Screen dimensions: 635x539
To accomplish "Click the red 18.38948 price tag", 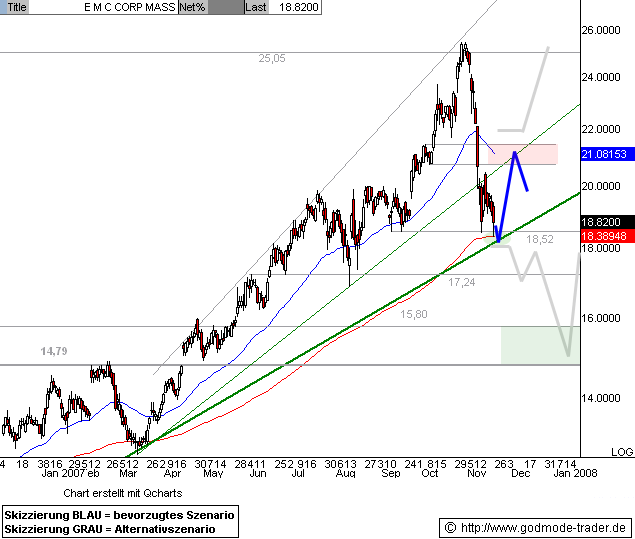I will point(607,236).
